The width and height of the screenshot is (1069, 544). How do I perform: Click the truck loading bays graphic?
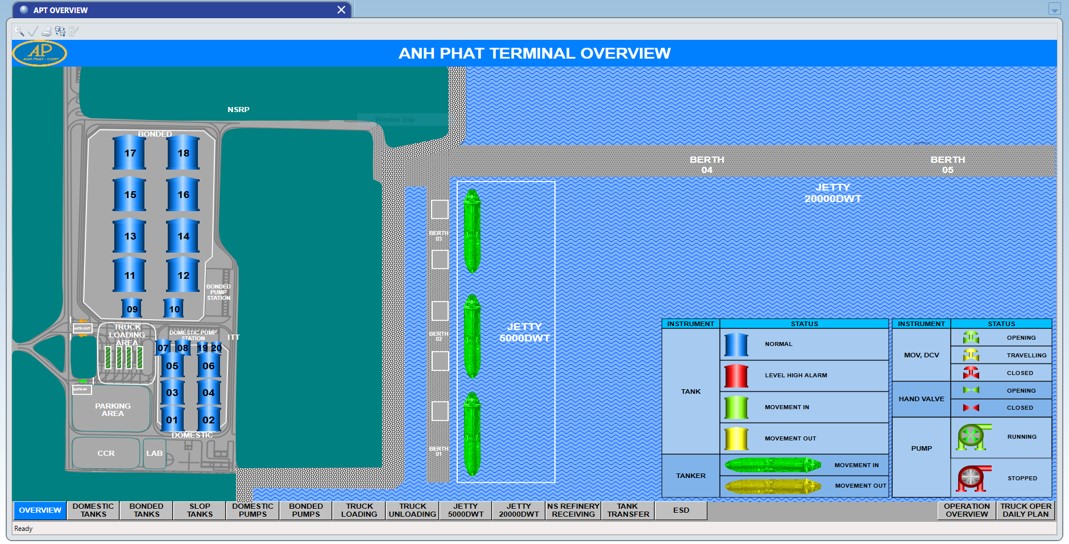pyautogui.click(x=124, y=358)
